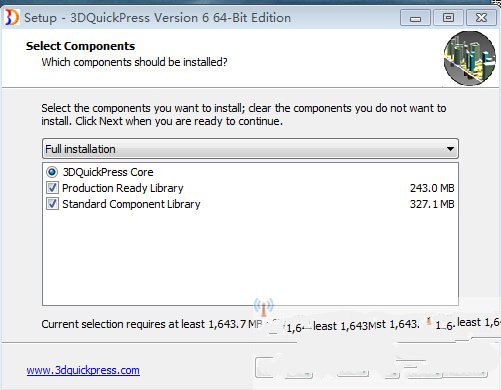Select the Standard Component Library label
Image resolution: width=501 pixels, height=390 pixels.
click(x=131, y=204)
